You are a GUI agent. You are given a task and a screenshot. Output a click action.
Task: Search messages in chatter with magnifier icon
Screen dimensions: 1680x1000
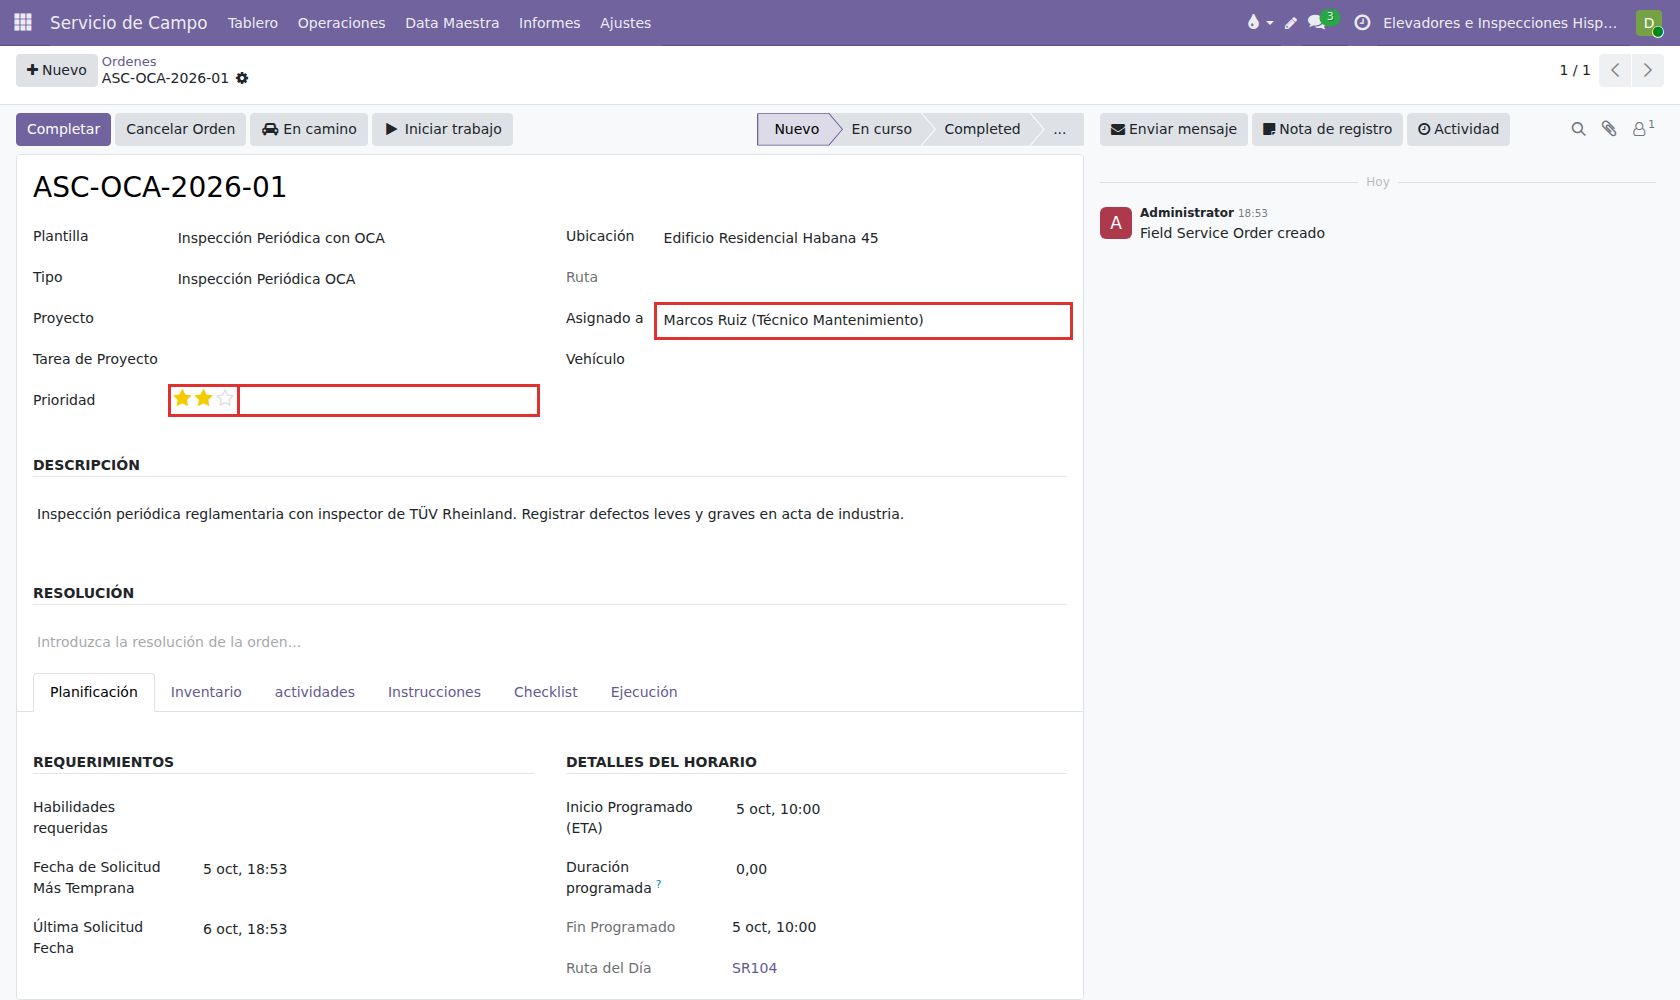point(1578,129)
